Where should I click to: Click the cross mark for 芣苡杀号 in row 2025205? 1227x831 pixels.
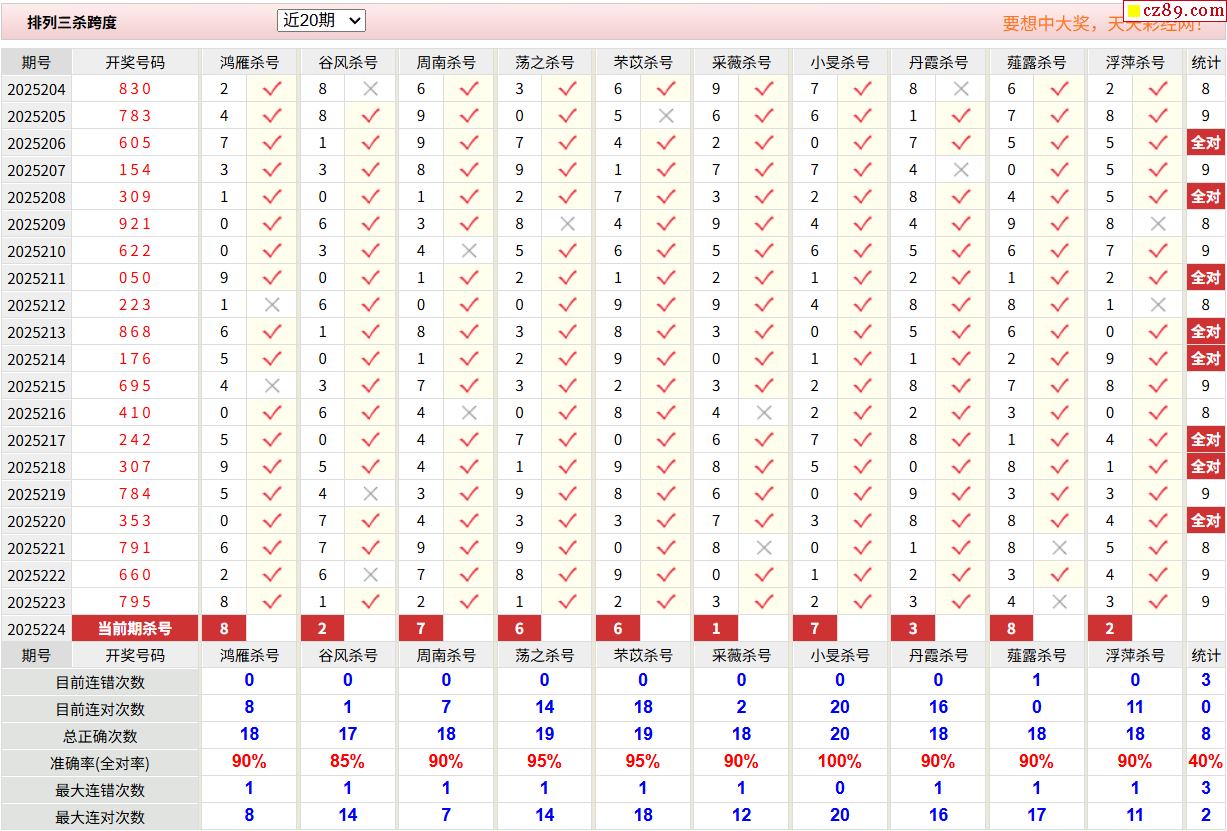tap(666, 116)
